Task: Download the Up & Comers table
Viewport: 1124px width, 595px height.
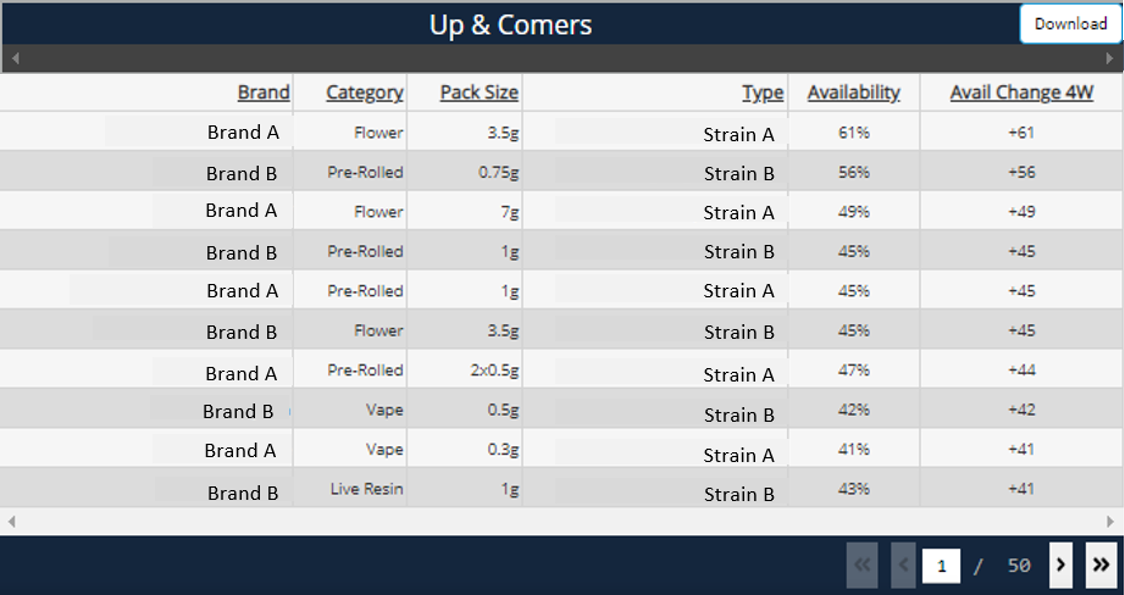Action: pyautogui.click(x=1070, y=24)
